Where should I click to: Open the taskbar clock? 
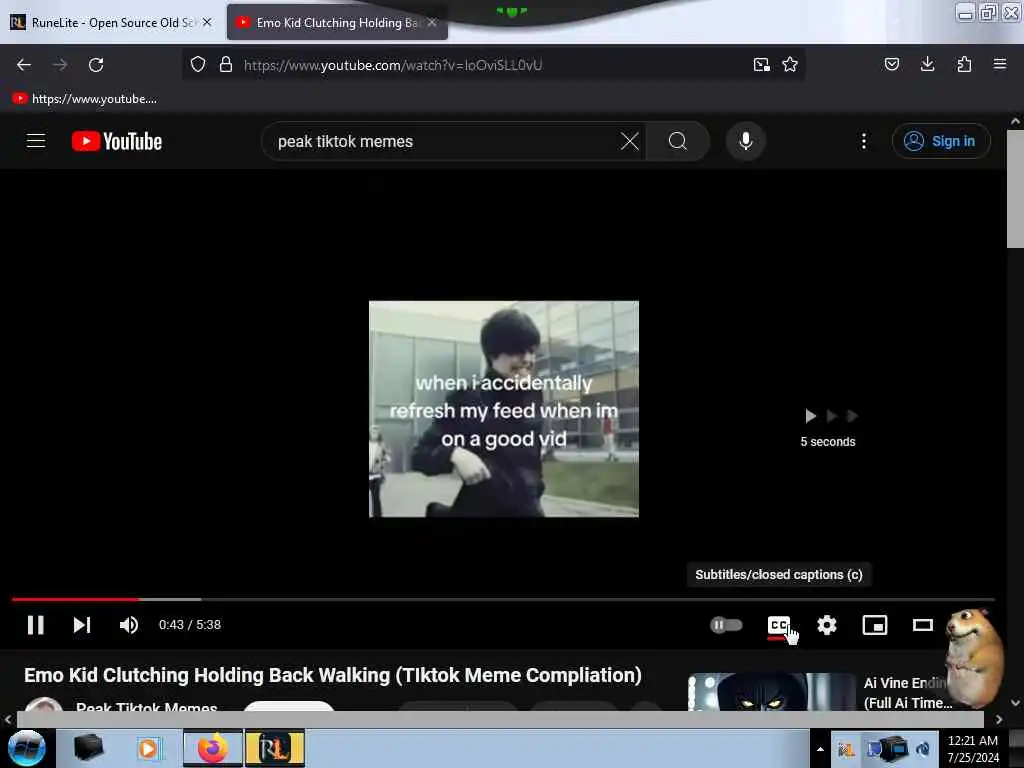(973, 748)
